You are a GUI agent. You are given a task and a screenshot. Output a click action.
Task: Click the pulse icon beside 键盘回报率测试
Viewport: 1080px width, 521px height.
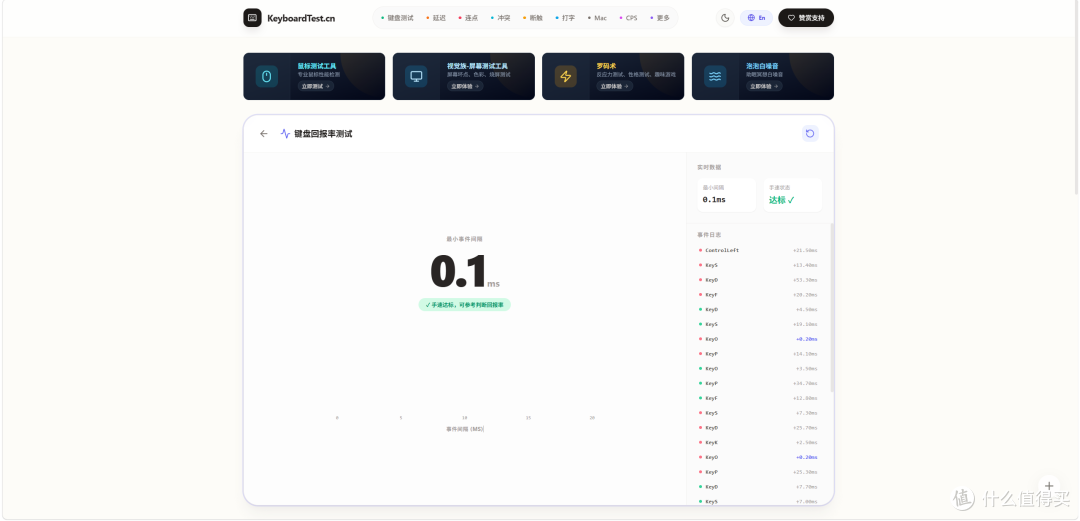(x=285, y=134)
